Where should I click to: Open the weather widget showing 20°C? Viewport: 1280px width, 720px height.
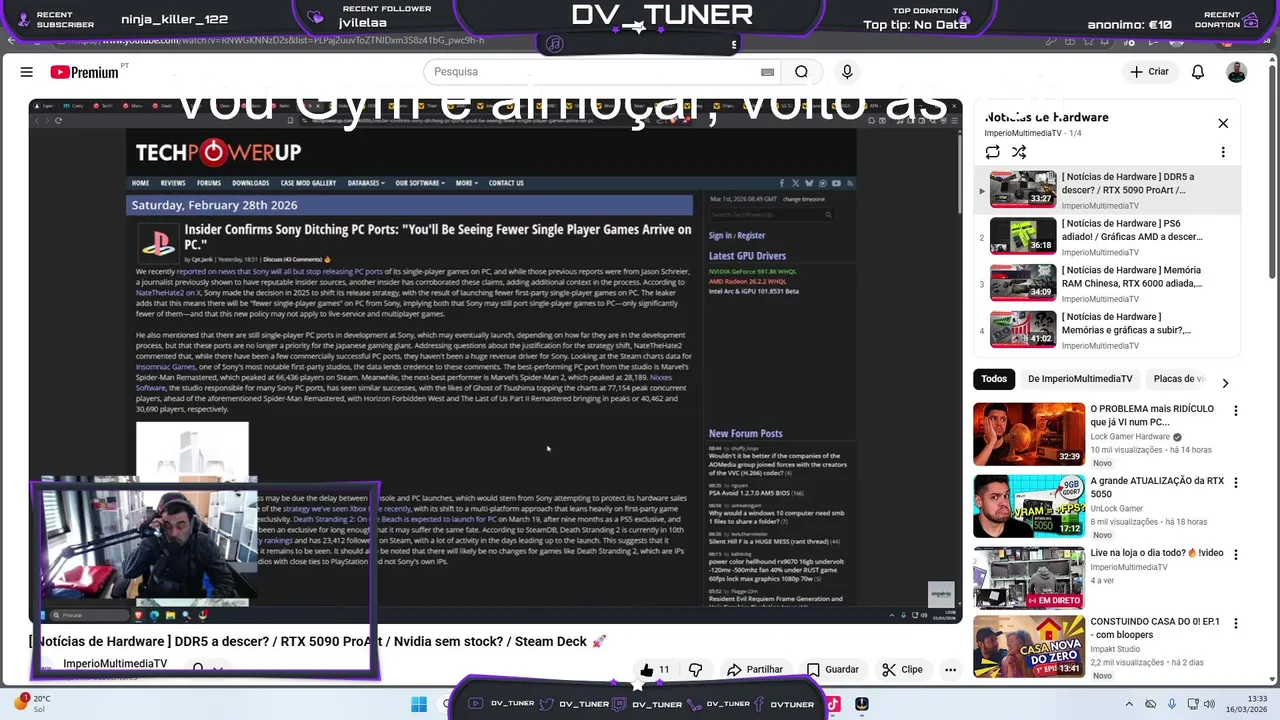(x=30, y=703)
